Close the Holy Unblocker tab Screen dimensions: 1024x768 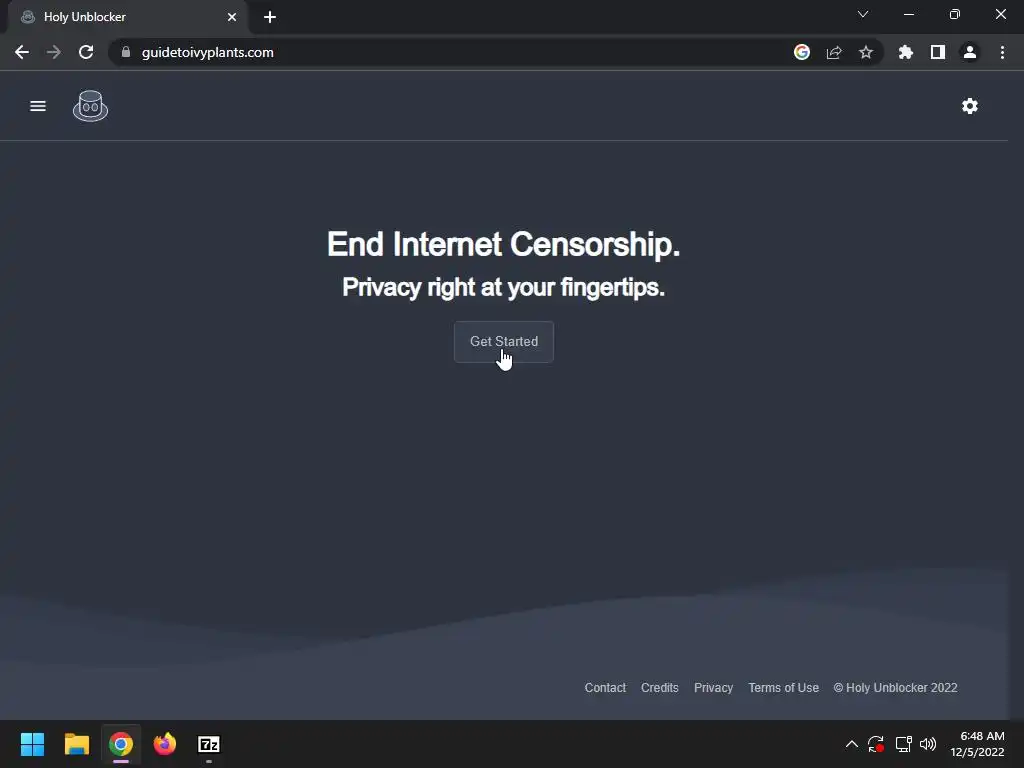[x=232, y=17]
